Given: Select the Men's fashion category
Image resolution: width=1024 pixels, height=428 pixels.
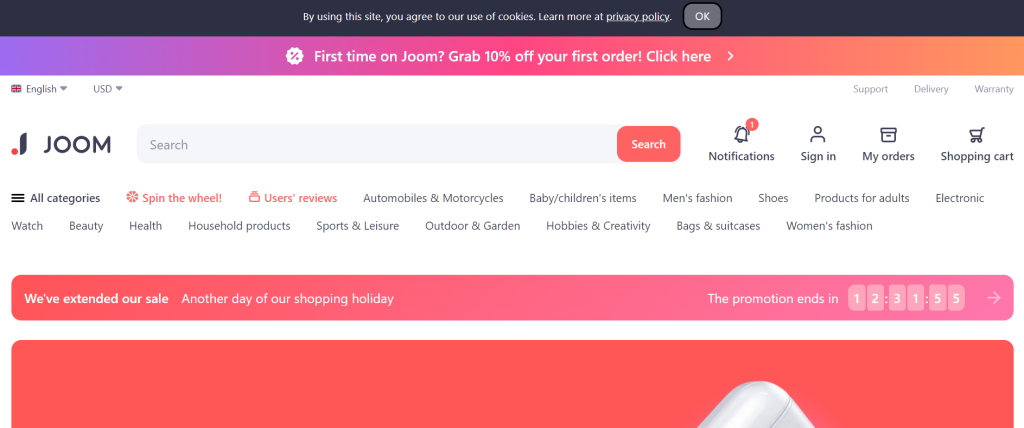Looking at the screenshot, I should (x=697, y=198).
